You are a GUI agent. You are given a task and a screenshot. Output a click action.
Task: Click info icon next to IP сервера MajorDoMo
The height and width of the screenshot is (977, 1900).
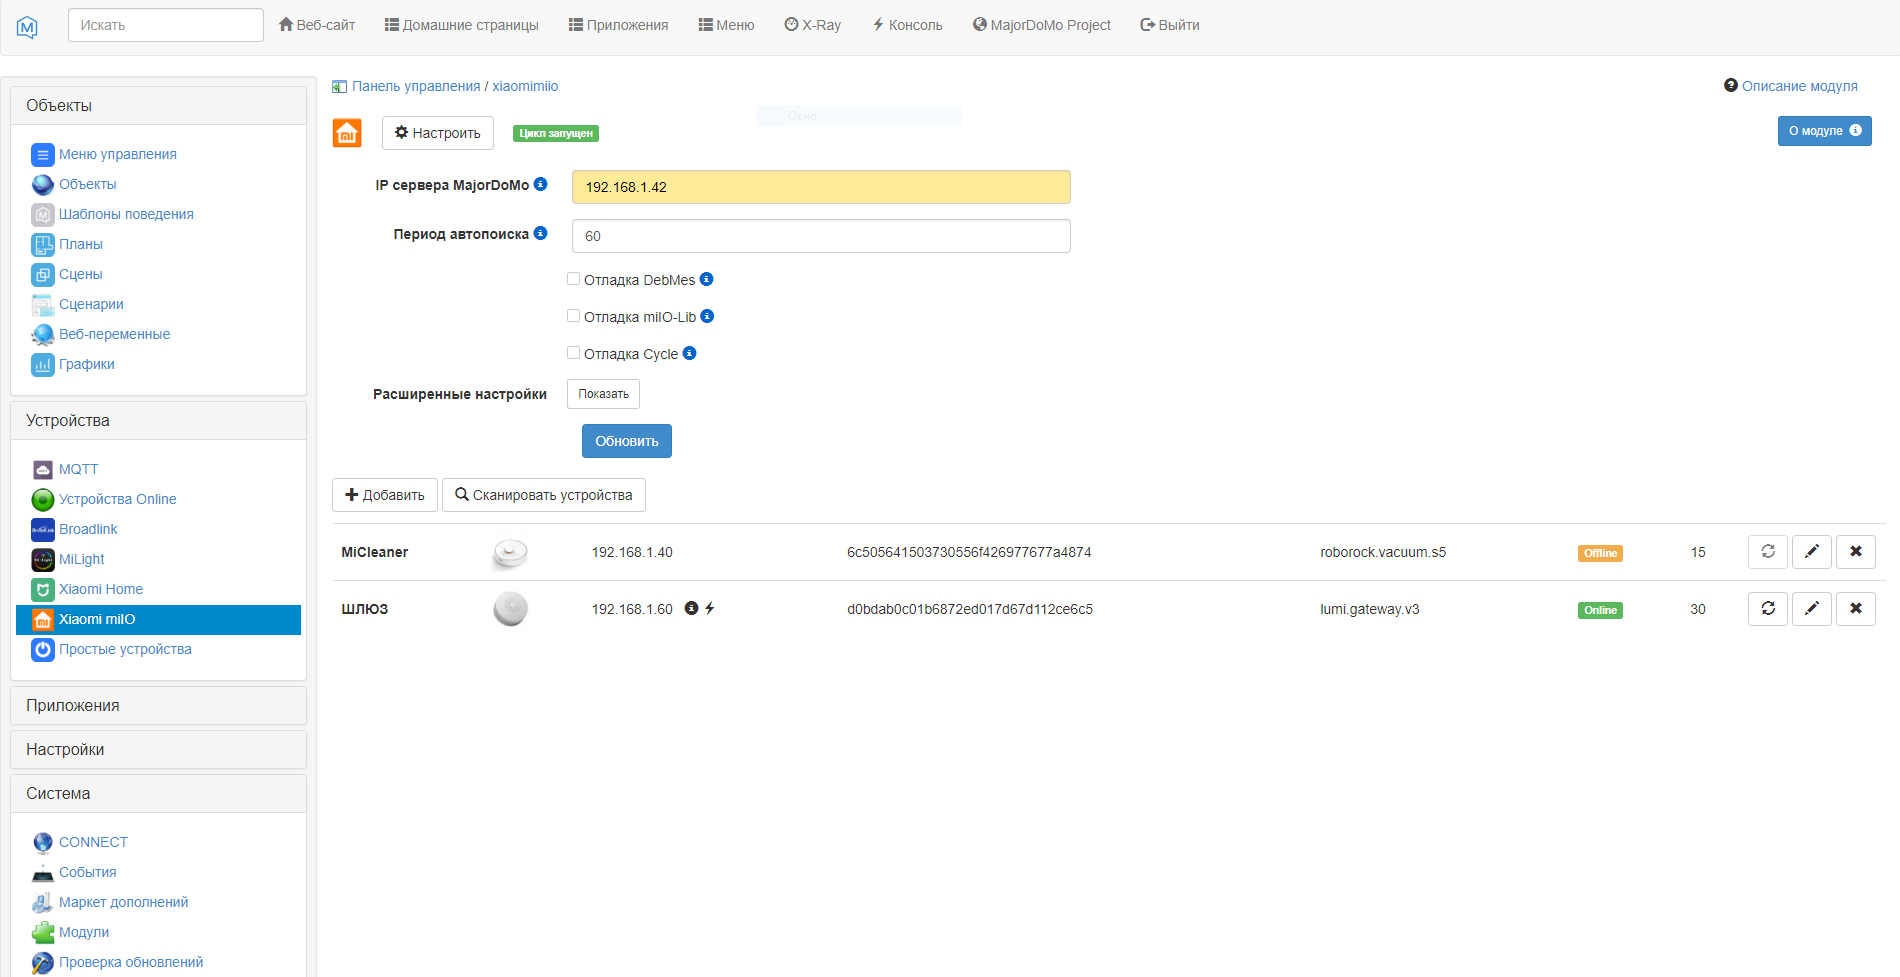[541, 184]
